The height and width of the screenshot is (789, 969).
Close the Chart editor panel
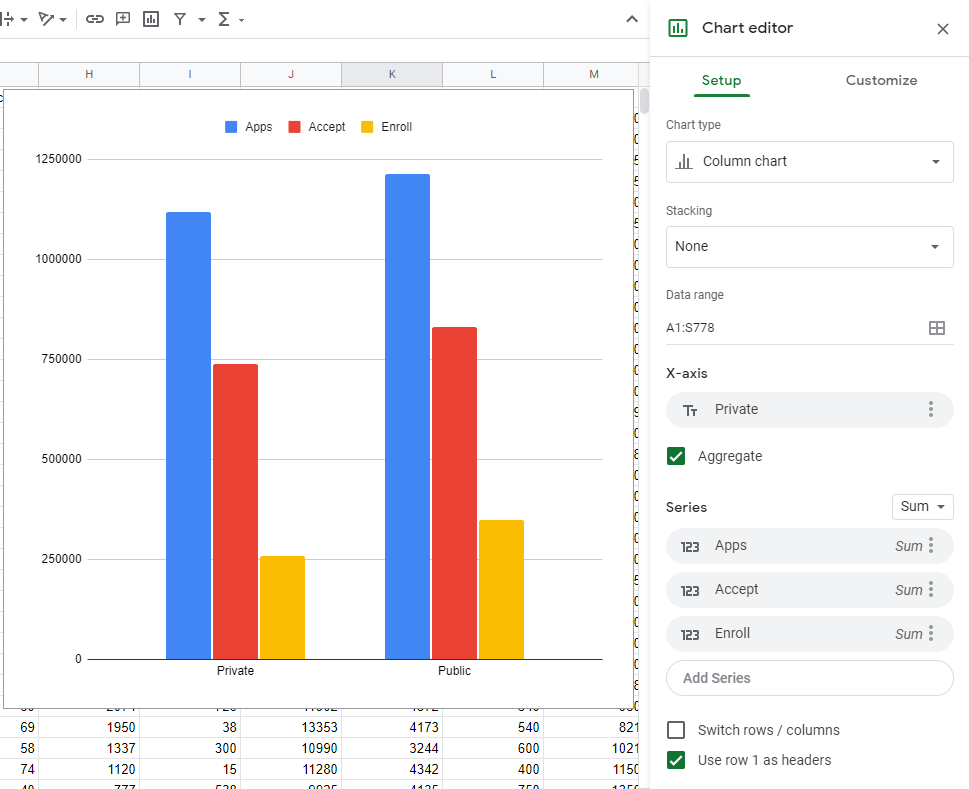coord(942,29)
